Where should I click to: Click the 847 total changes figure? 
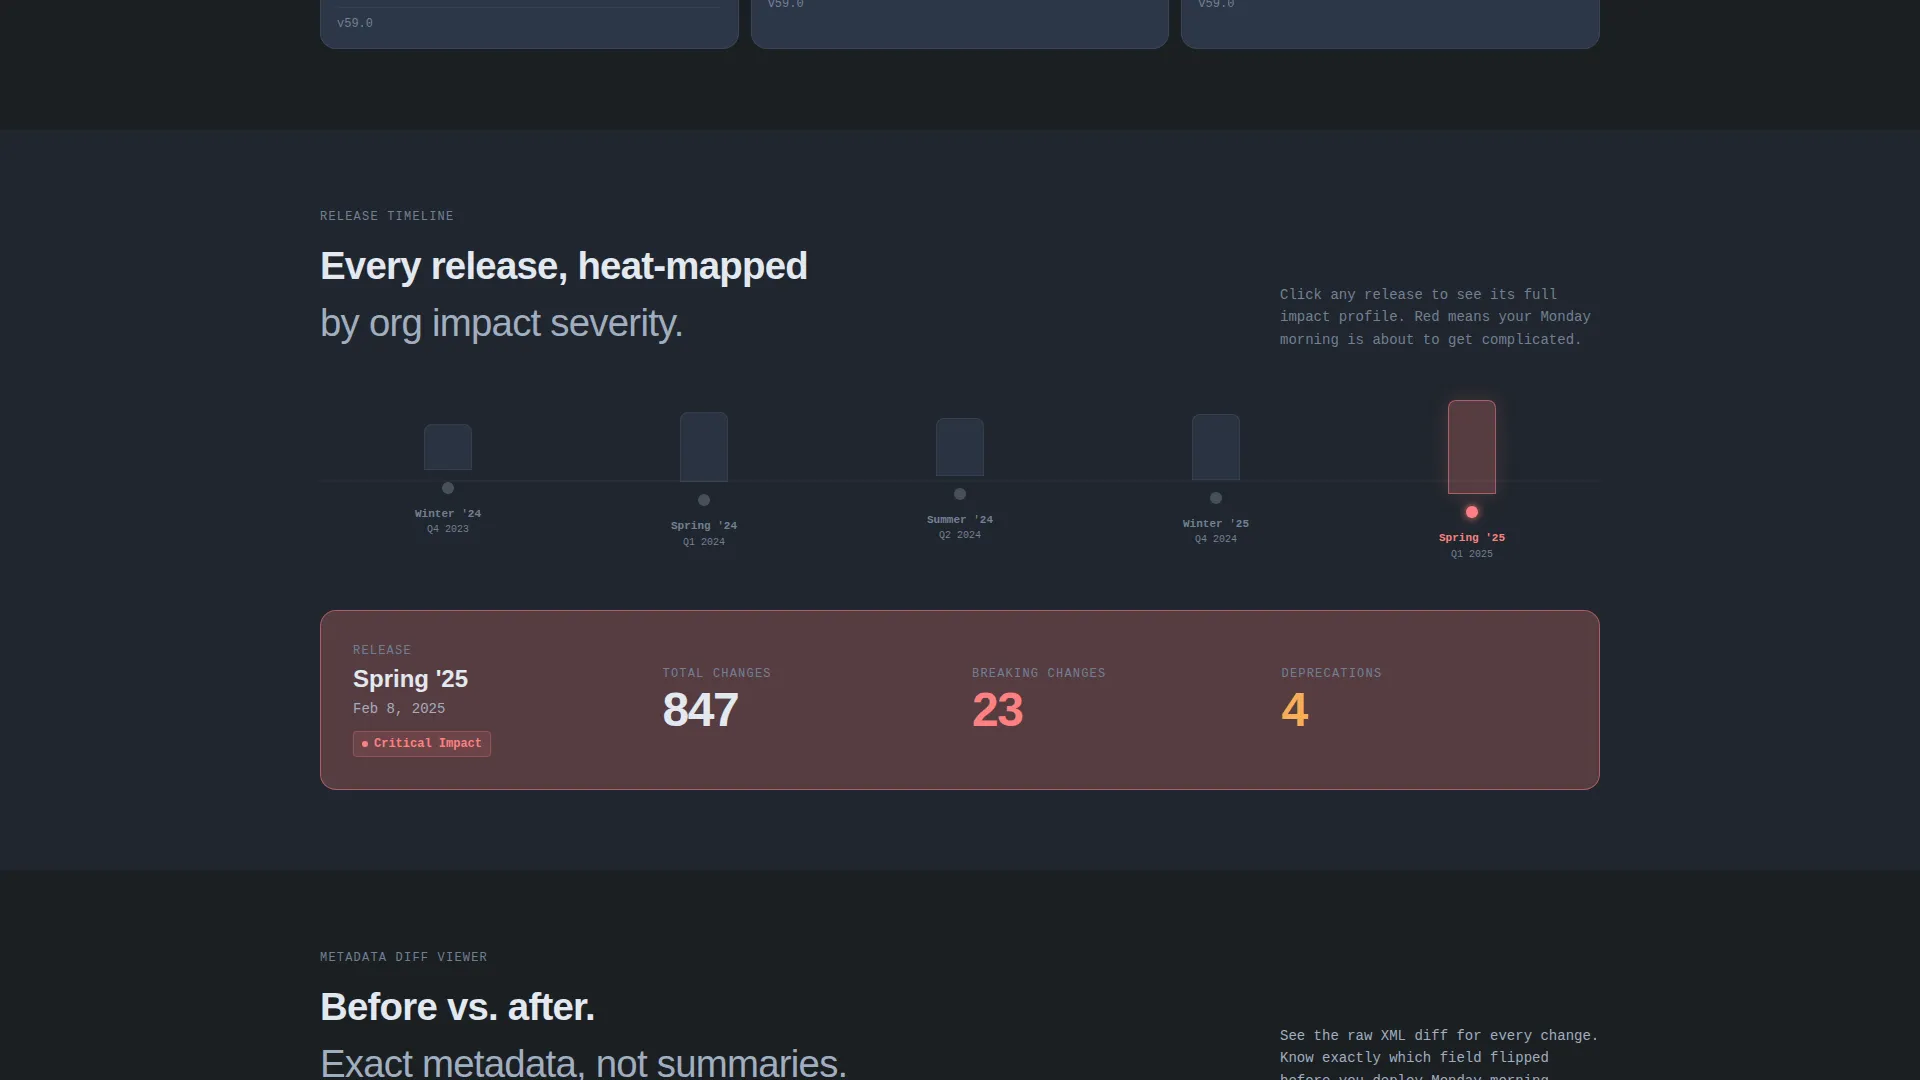coord(700,710)
